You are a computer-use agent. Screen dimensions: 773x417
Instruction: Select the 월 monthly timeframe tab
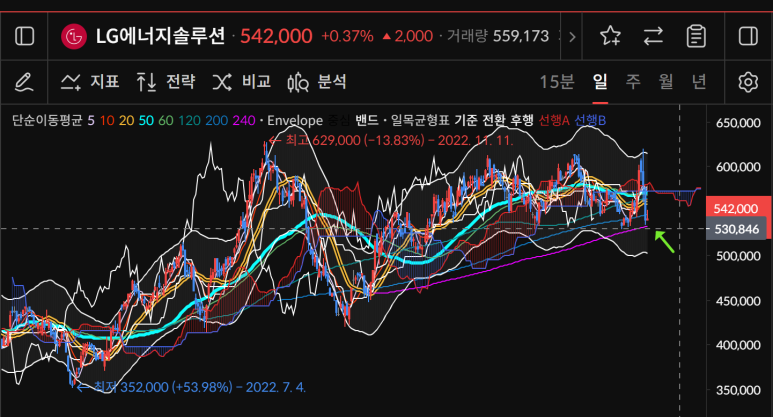pos(666,82)
